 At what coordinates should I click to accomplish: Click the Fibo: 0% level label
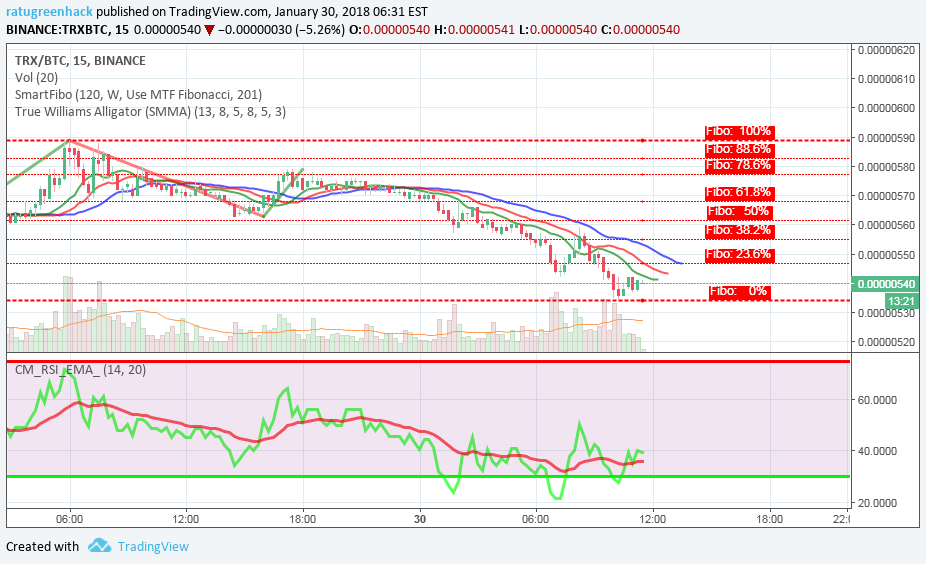coord(739,291)
